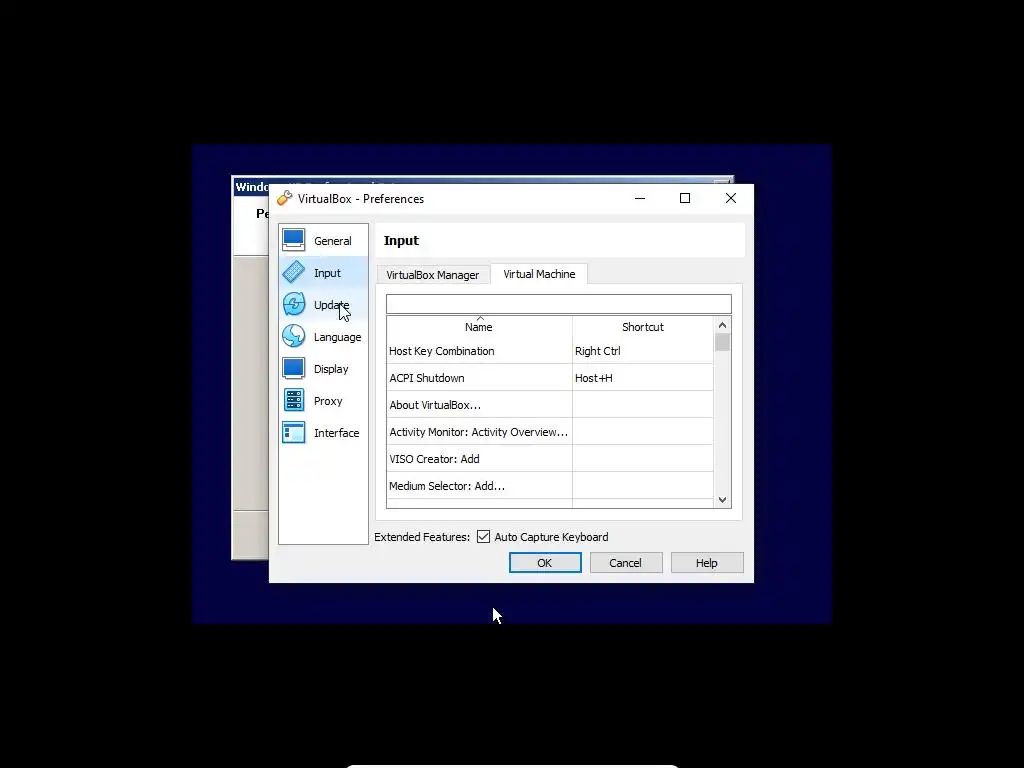Open the Update settings category

(323, 304)
